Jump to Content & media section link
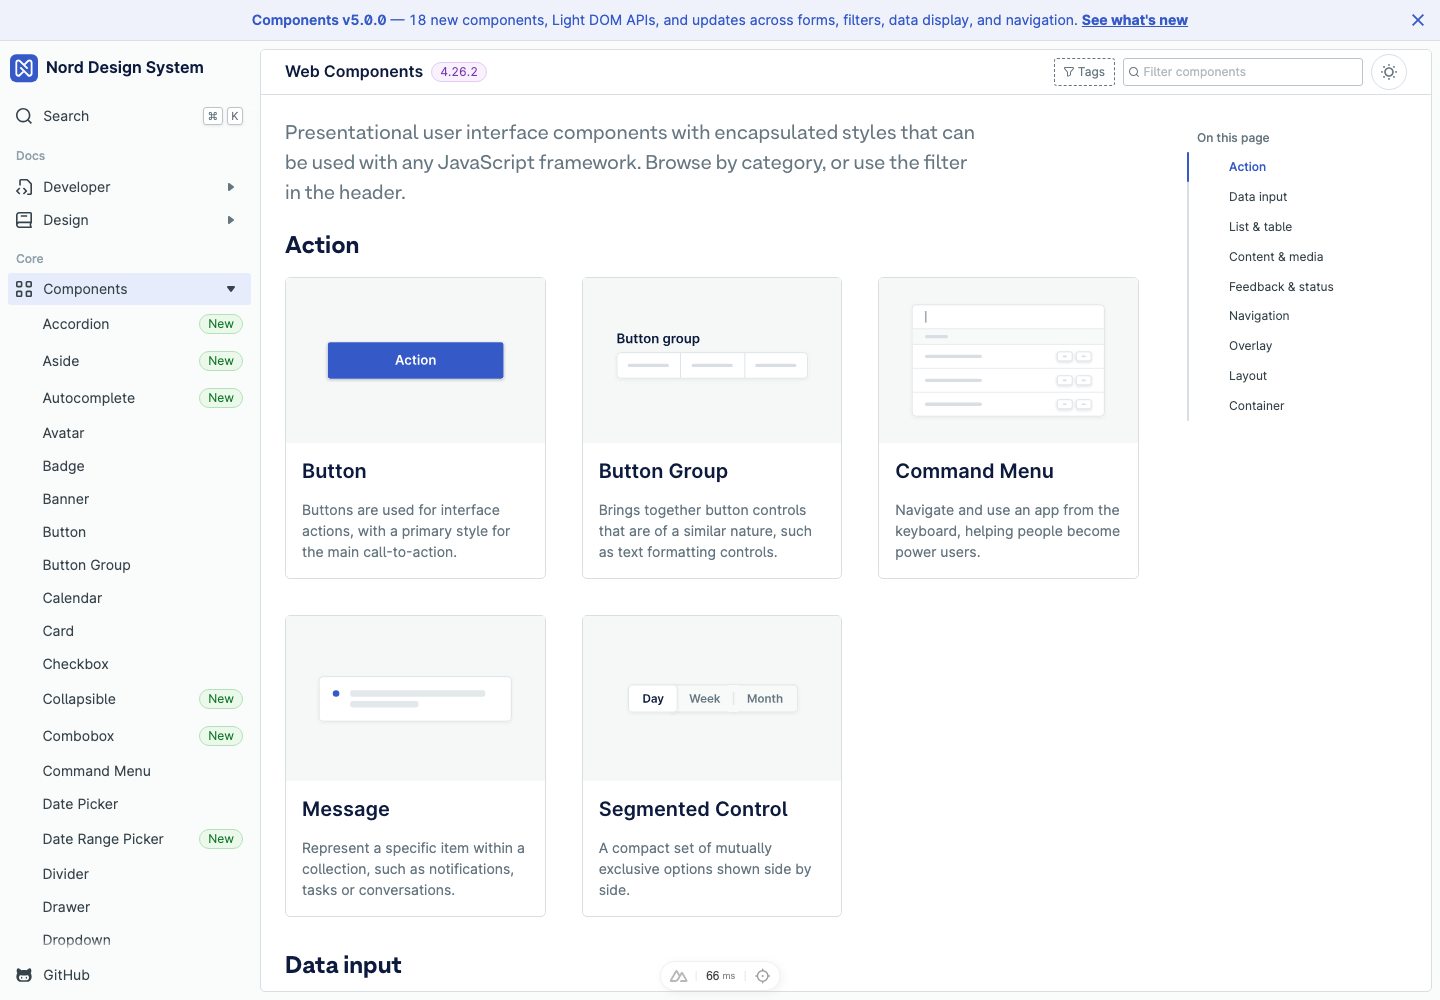Viewport: 1440px width, 1000px height. [x=1276, y=257]
